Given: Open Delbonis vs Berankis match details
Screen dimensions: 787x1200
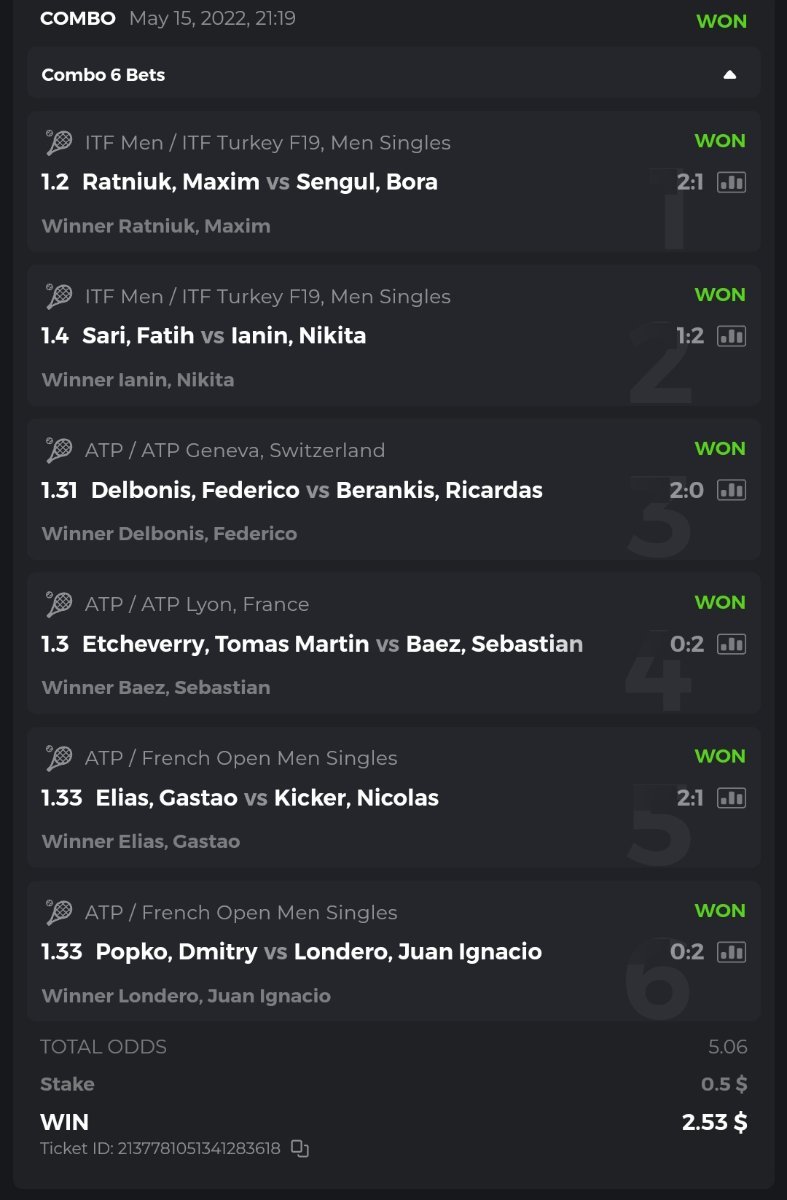Looking at the screenshot, I should pos(316,490).
